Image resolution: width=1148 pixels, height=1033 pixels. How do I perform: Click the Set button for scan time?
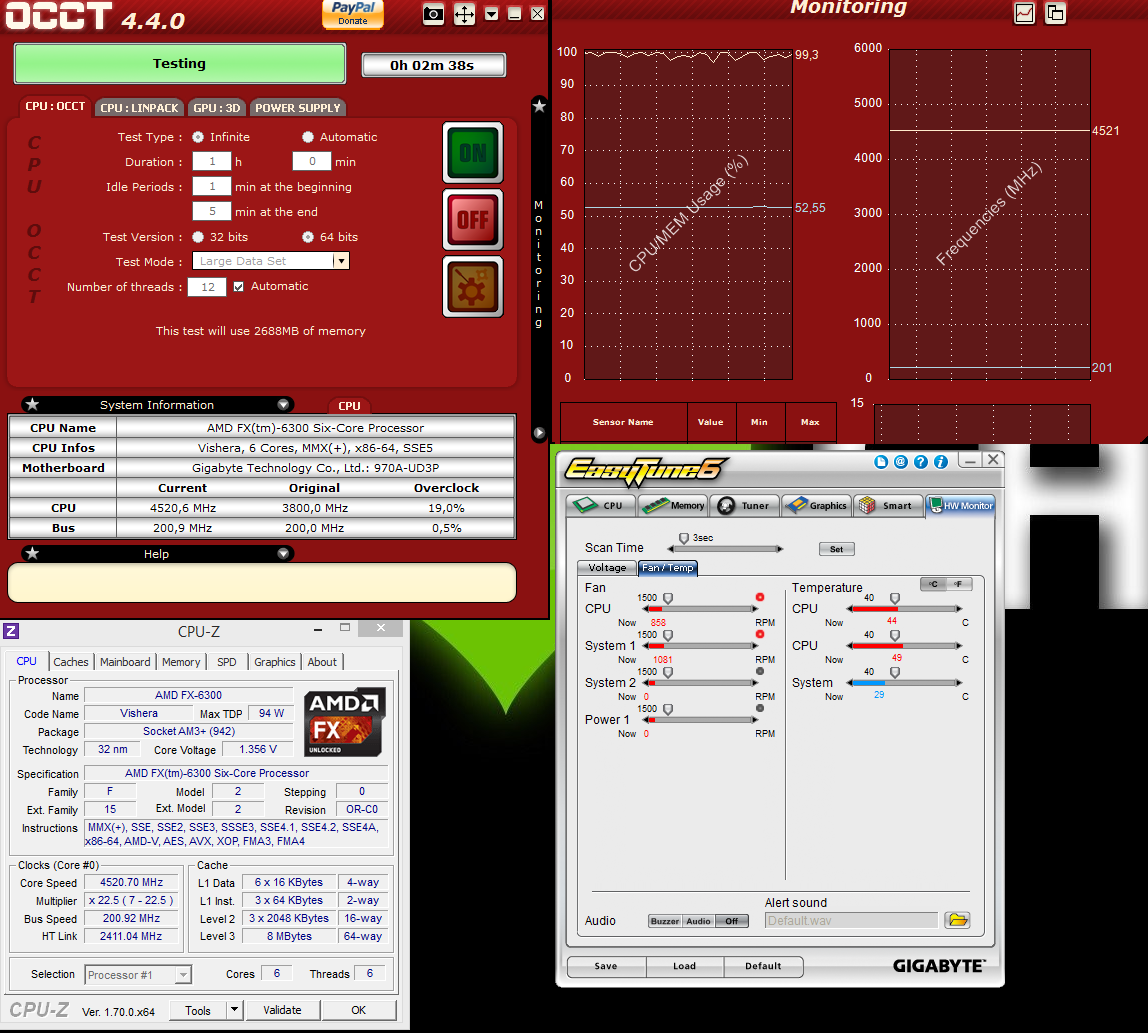836,549
